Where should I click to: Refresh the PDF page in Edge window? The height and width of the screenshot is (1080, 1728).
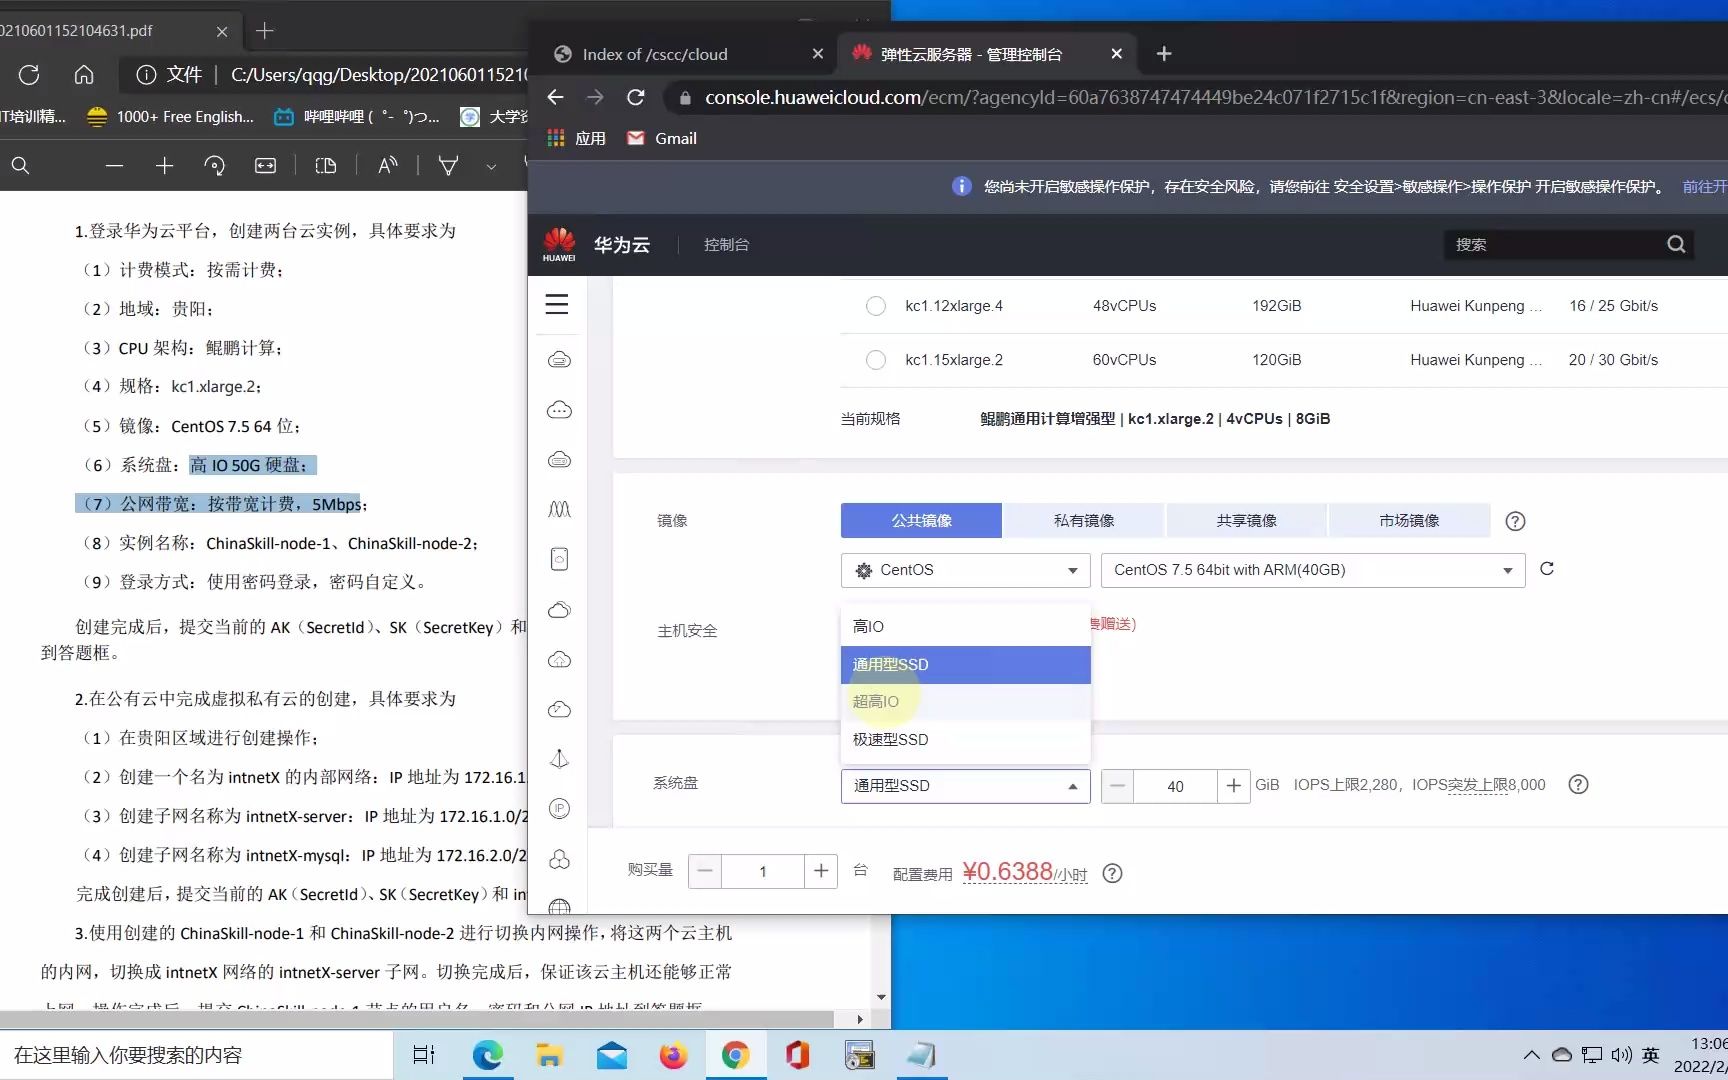click(x=29, y=74)
